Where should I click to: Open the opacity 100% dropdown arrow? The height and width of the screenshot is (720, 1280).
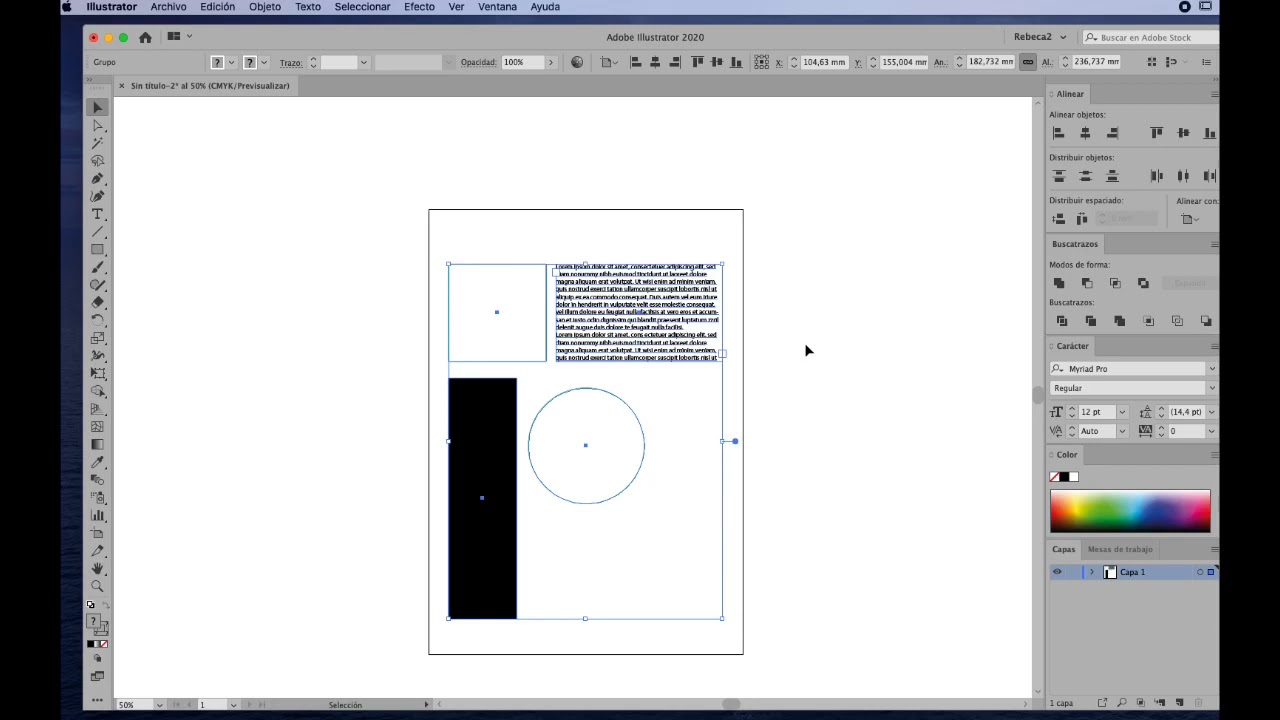pyautogui.click(x=550, y=62)
